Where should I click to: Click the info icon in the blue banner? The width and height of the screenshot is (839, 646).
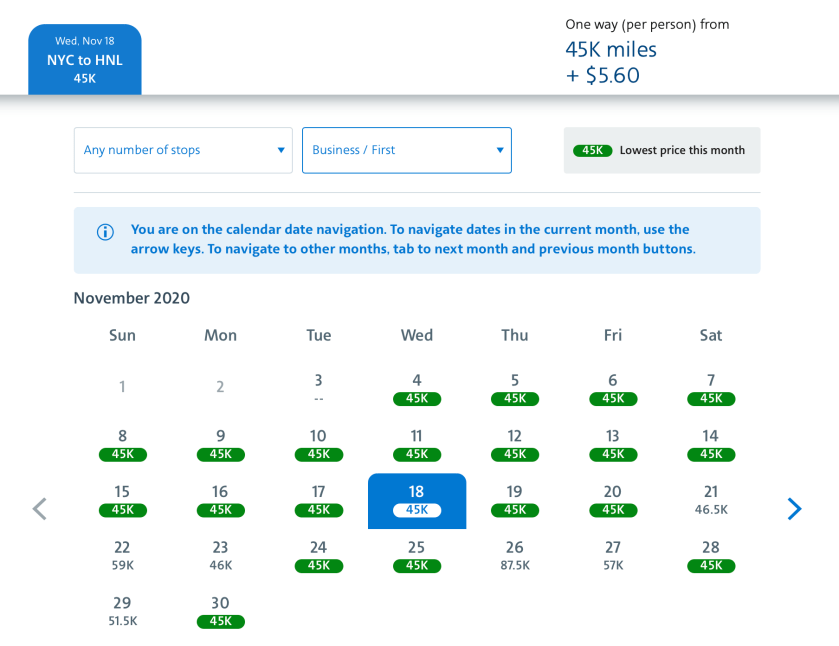click(x=105, y=232)
